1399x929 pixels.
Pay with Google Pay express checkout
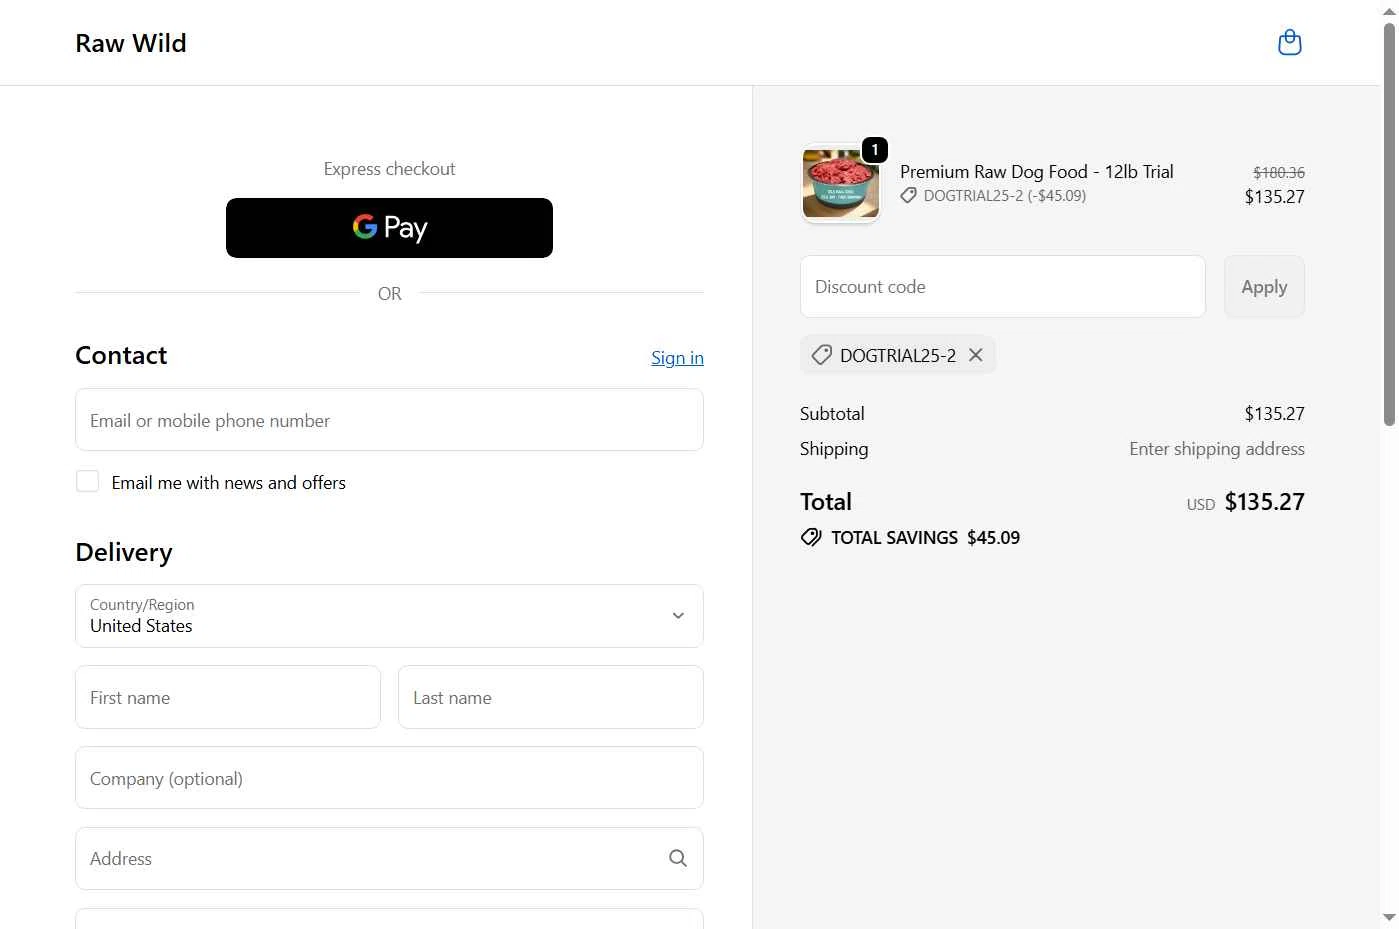pyautogui.click(x=389, y=228)
